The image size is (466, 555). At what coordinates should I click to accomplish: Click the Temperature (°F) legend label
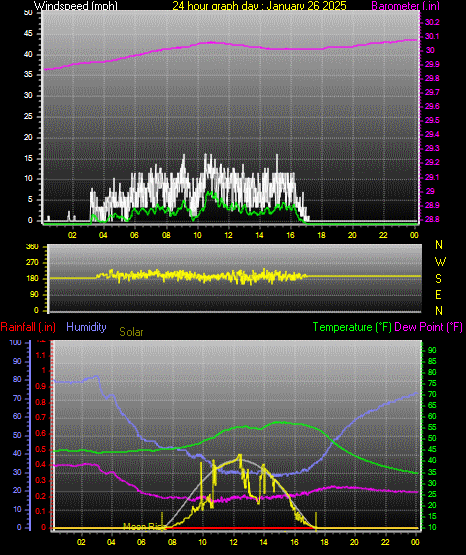[352, 327]
